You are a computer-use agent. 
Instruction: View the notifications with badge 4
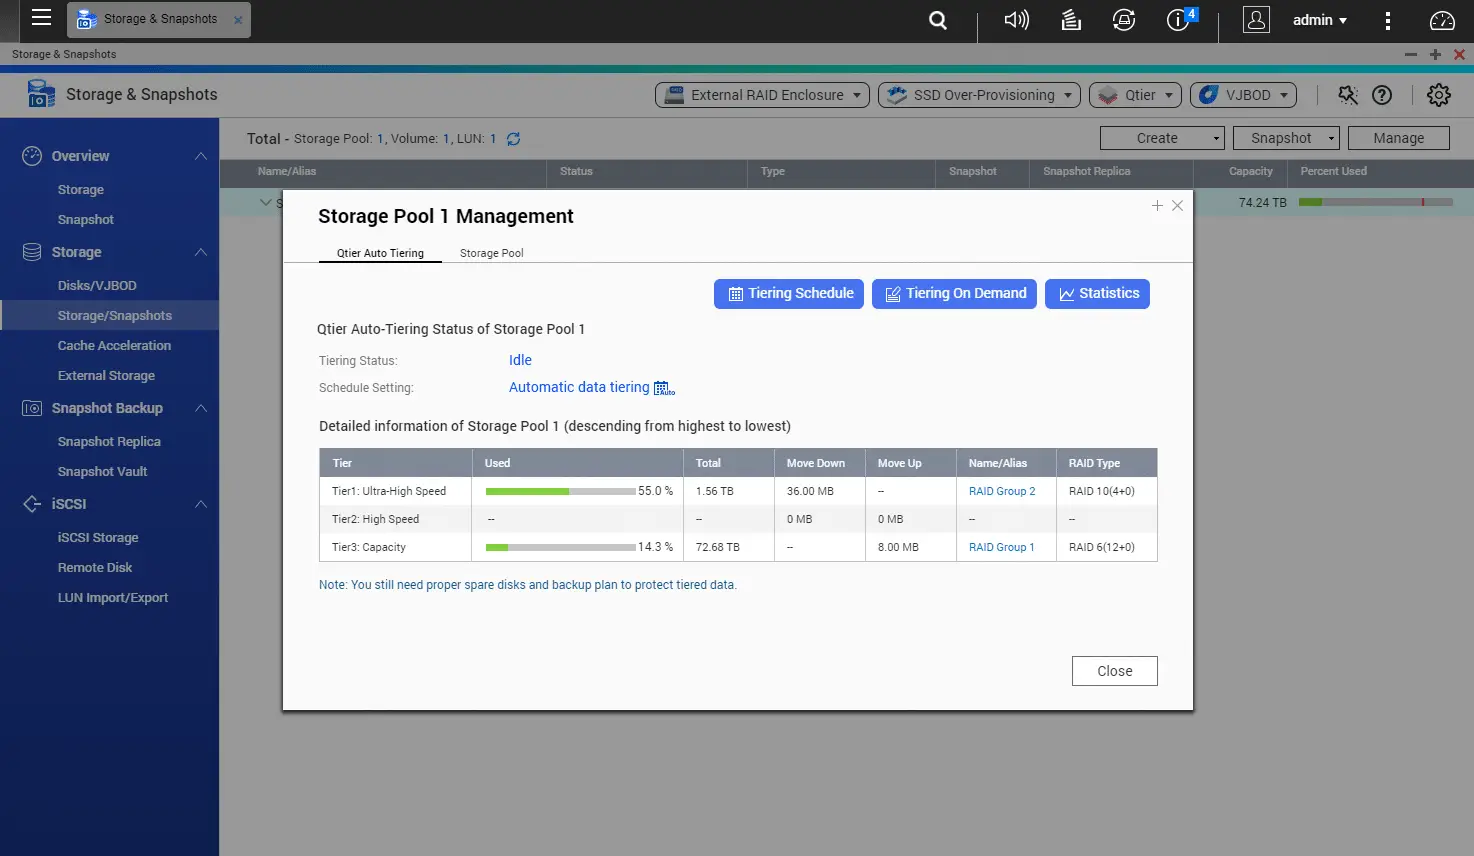(1178, 20)
